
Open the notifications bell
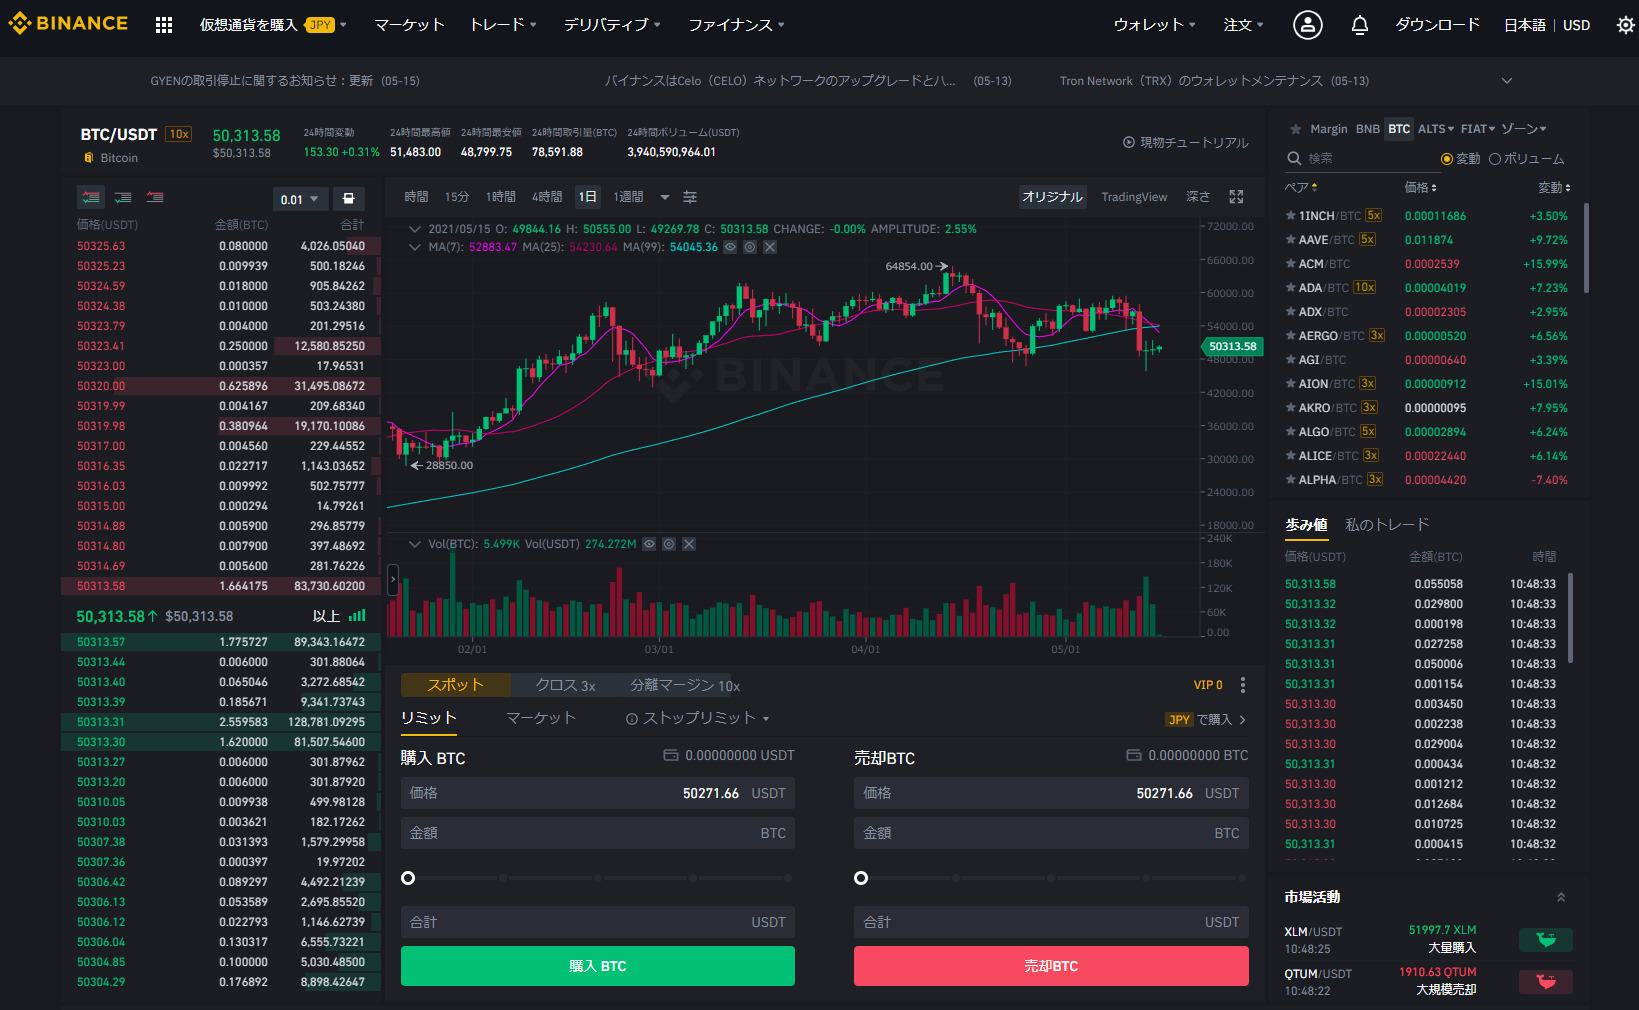pos(1359,25)
